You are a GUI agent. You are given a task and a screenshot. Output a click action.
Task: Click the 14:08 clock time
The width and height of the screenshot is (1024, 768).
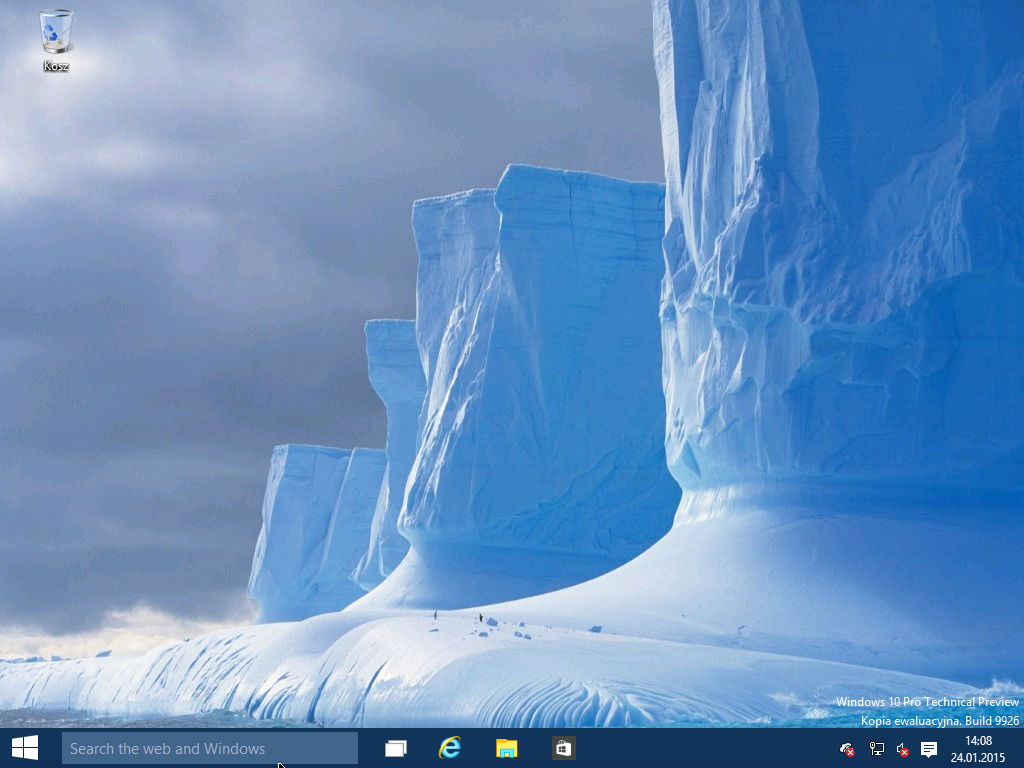[978, 741]
